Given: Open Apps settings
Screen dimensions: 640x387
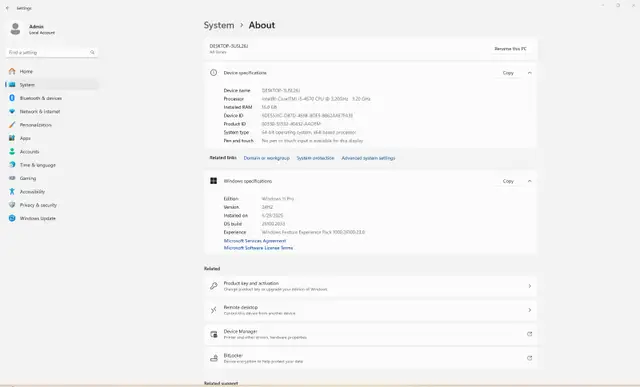Looking at the screenshot, I should click(x=52, y=138).
